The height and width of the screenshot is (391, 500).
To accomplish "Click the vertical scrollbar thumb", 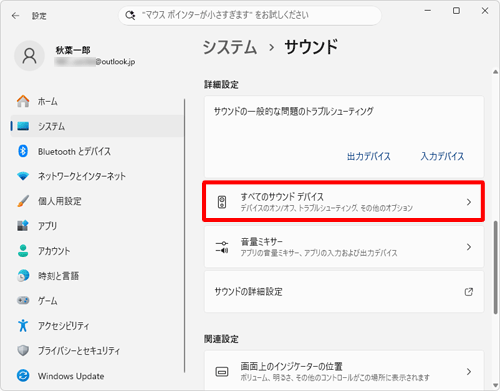I will pyautogui.click(x=496, y=267).
